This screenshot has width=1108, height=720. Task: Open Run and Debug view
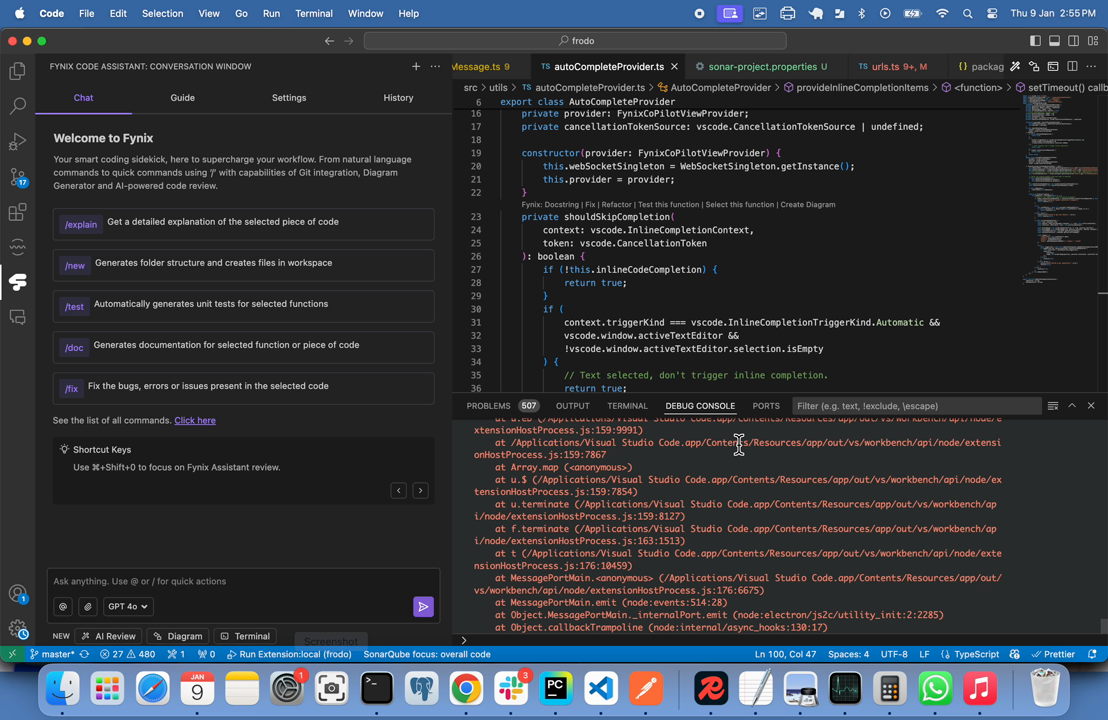[x=18, y=141]
